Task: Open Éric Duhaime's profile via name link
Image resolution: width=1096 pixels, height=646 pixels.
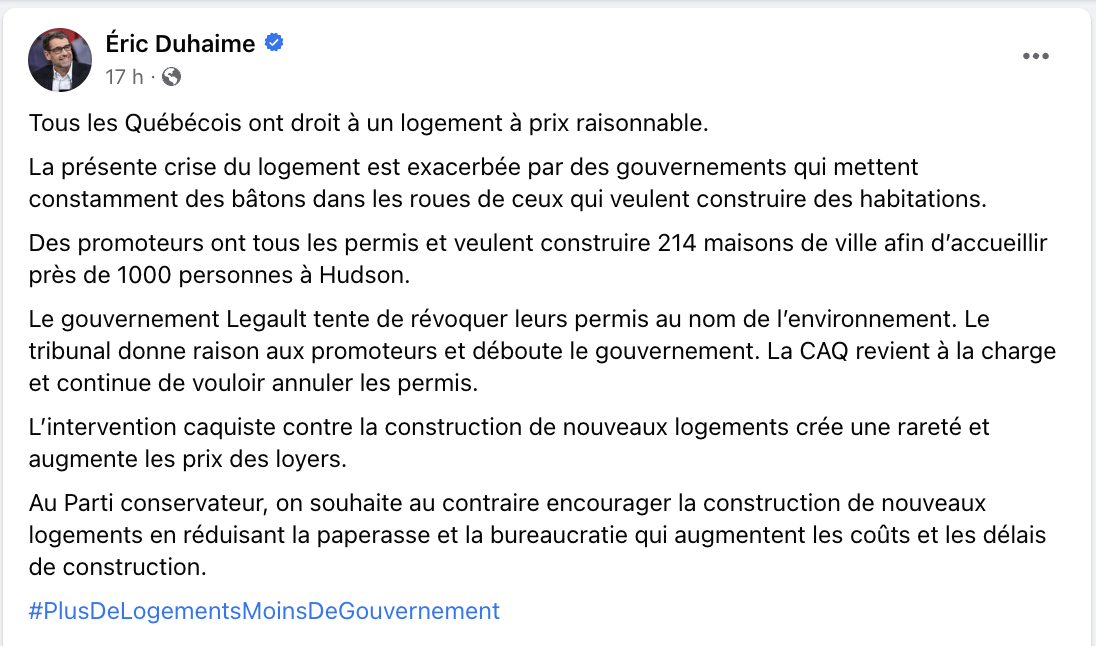Action: 180,43
